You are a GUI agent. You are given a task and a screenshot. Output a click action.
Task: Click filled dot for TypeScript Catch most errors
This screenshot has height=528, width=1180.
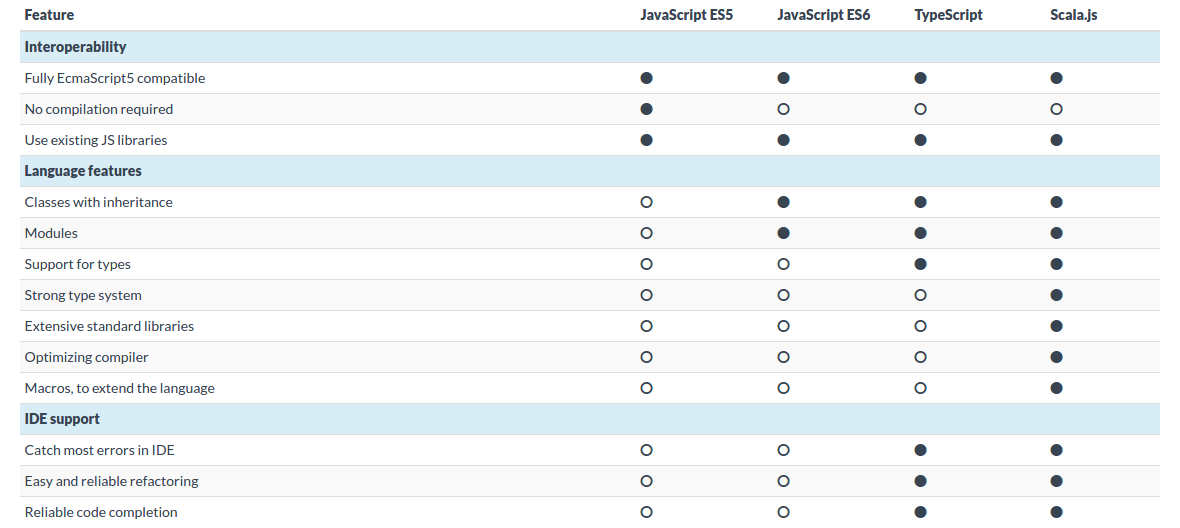pyautogui.click(x=920, y=451)
